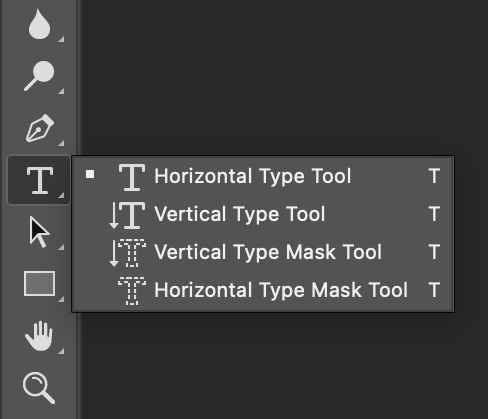Click the active-tool square marker beside Horizontal Type

pos(90,174)
